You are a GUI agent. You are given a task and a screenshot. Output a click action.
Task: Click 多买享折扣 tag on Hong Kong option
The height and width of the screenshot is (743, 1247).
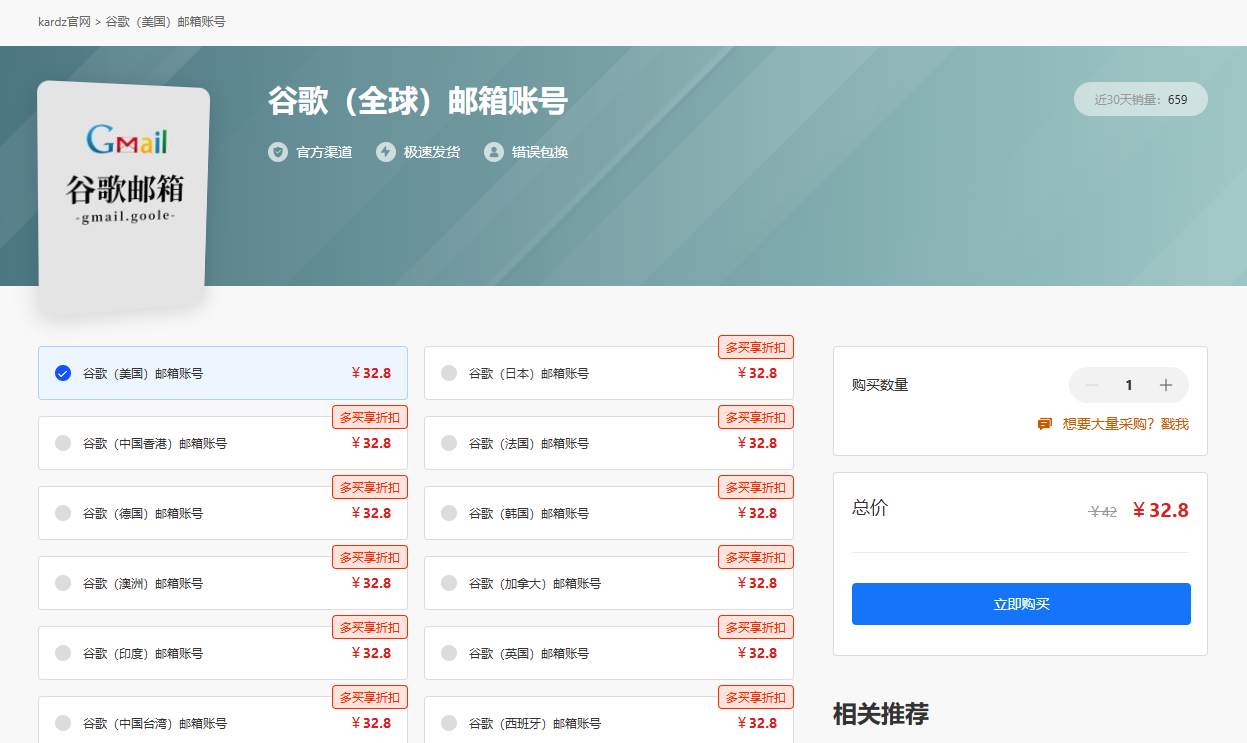click(370, 417)
